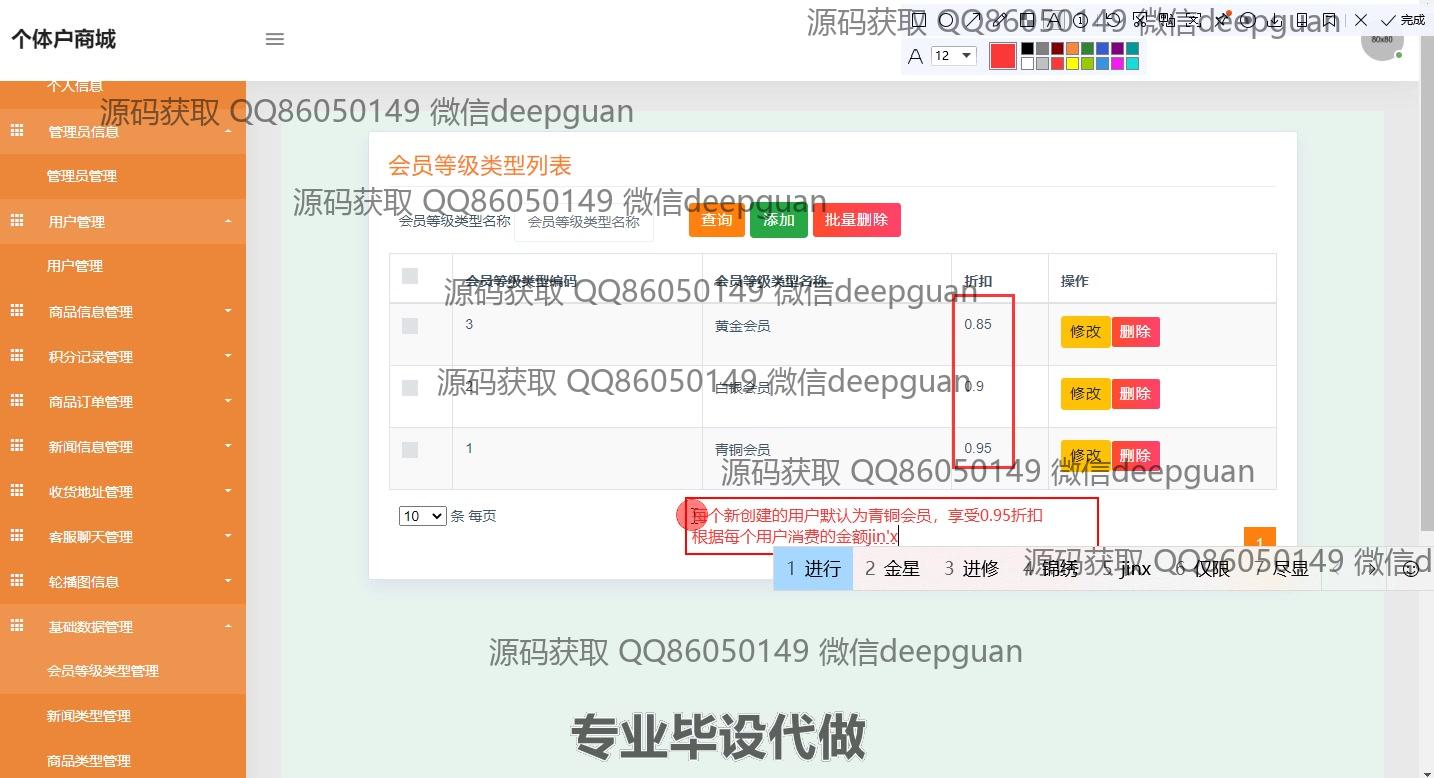Expand the 客服聊天管理 menu arrow
This screenshot has width=1434, height=778.
[228, 536]
